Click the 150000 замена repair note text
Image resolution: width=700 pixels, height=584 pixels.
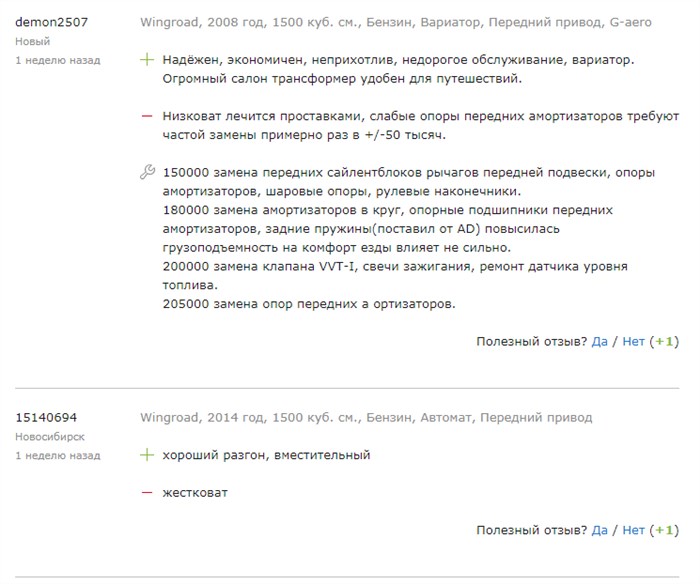coord(408,182)
